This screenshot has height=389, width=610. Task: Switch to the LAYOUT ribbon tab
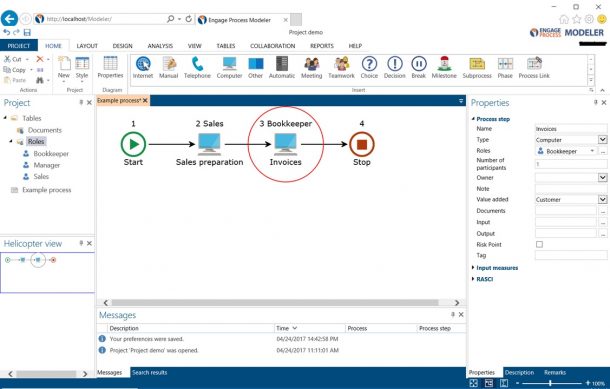[87, 46]
